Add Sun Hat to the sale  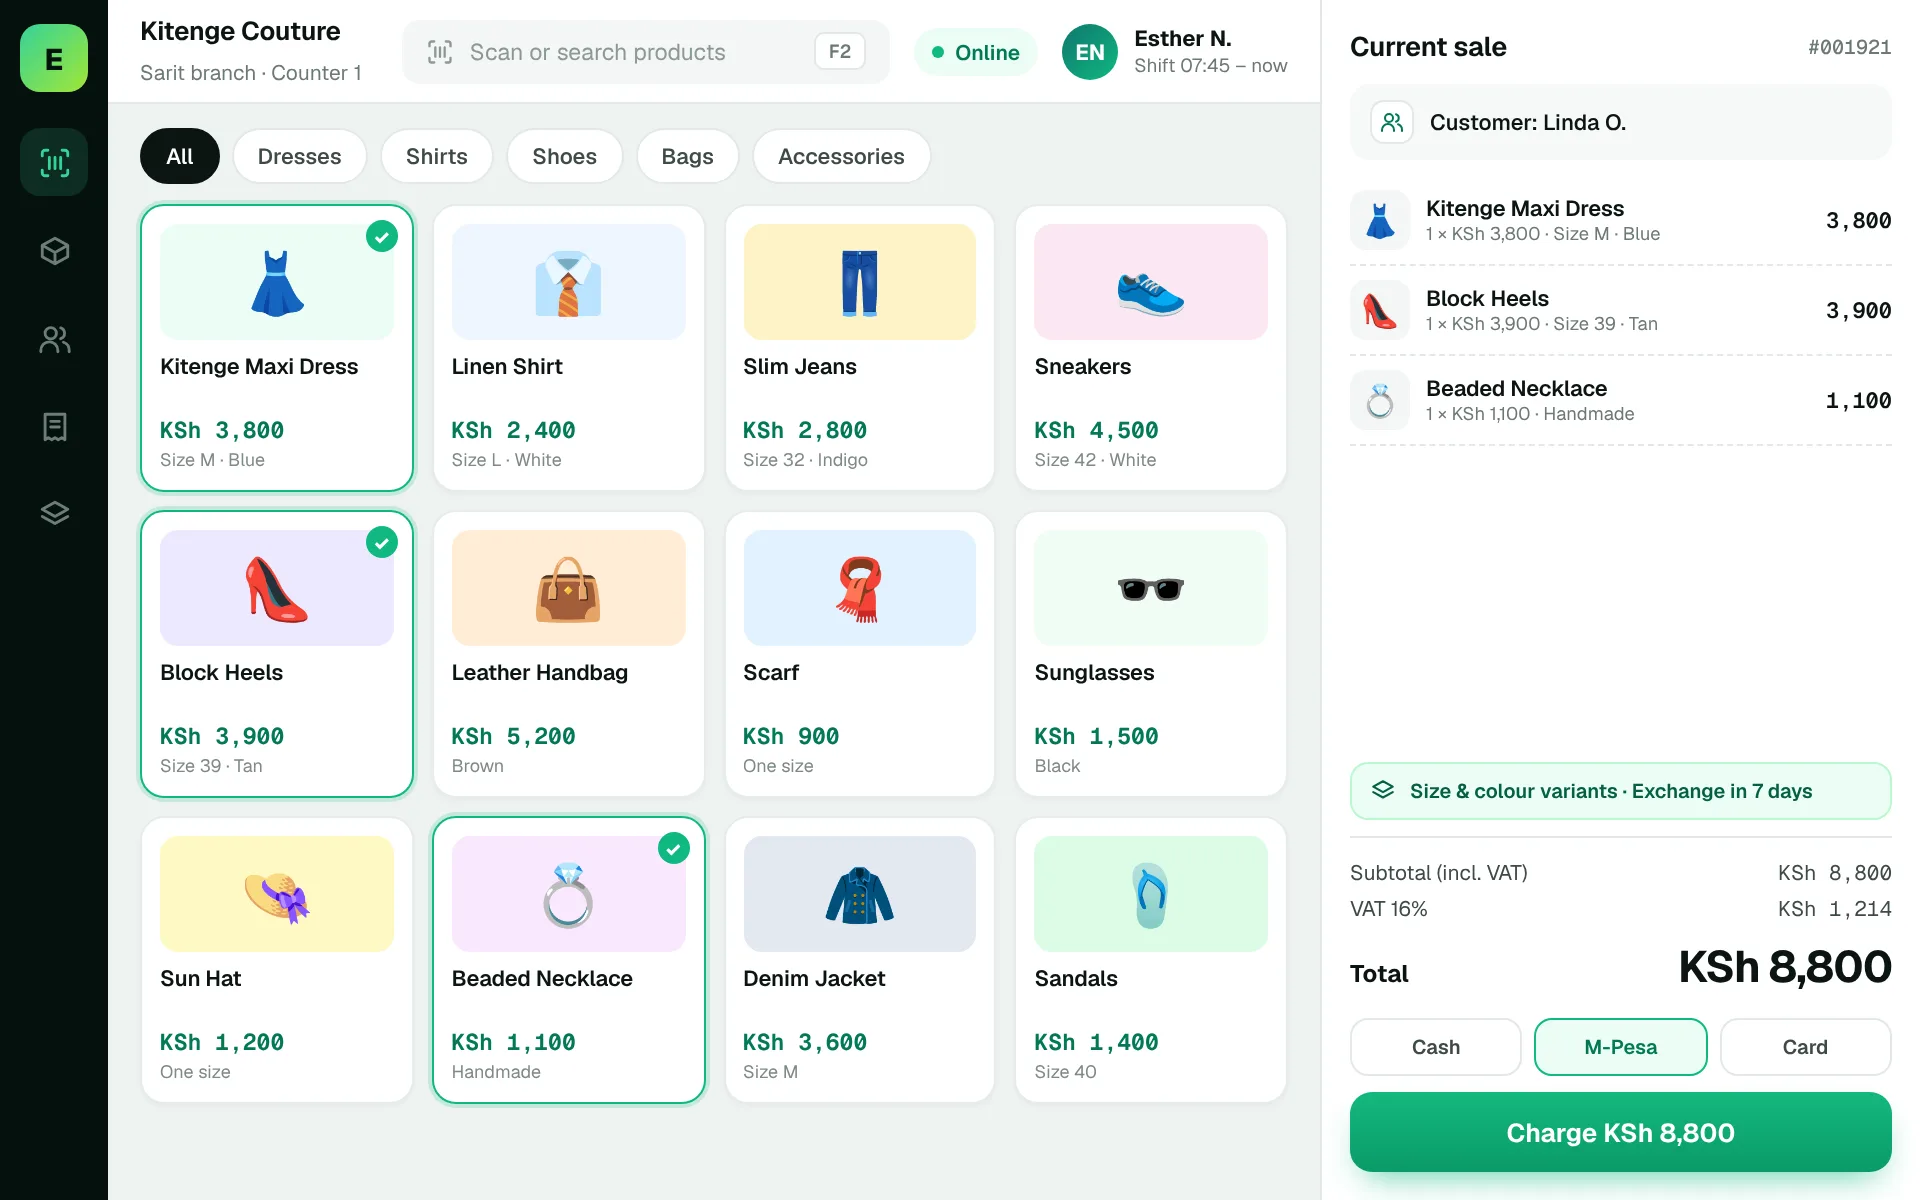[x=277, y=960]
